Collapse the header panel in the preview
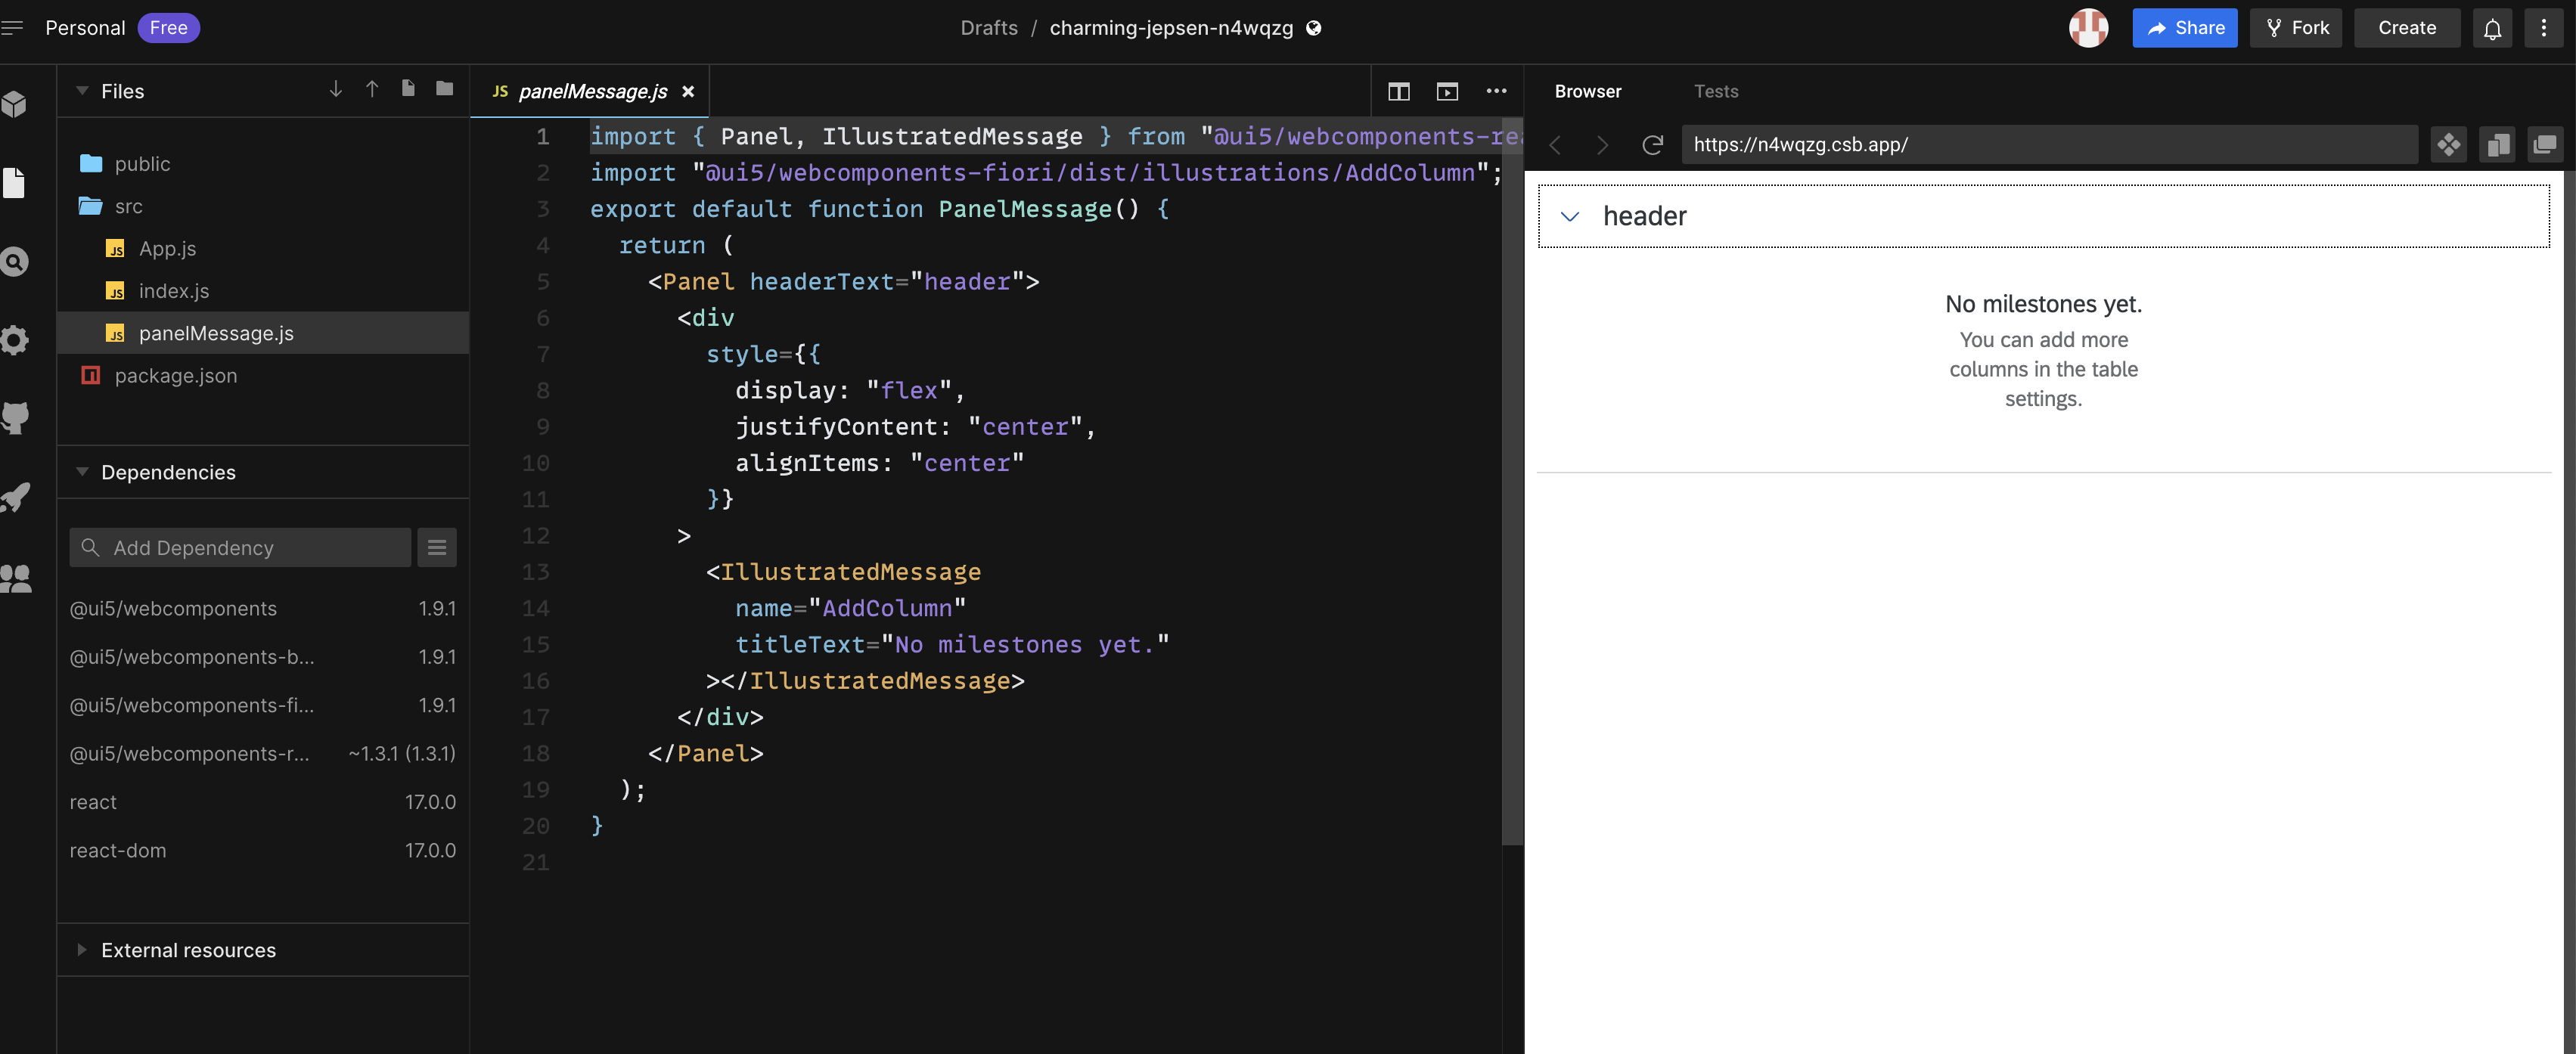The width and height of the screenshot is (2576, 1054). coord(1570,215)
